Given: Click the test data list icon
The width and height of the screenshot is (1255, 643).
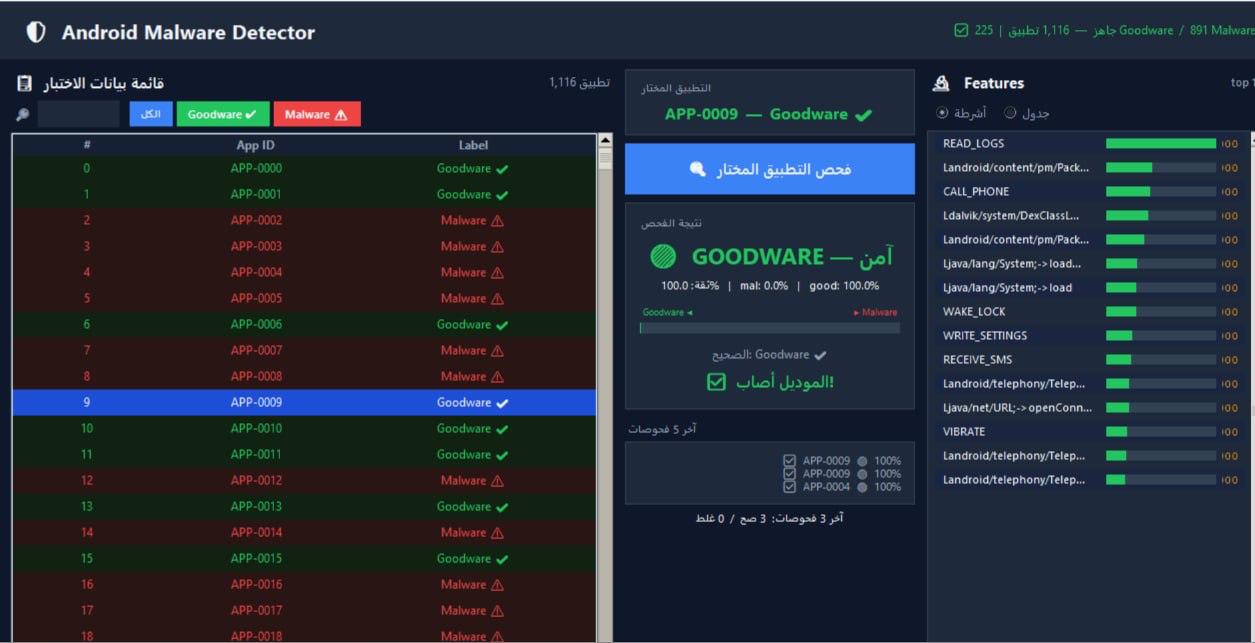Looking at the screenshot, I should 25,83.
